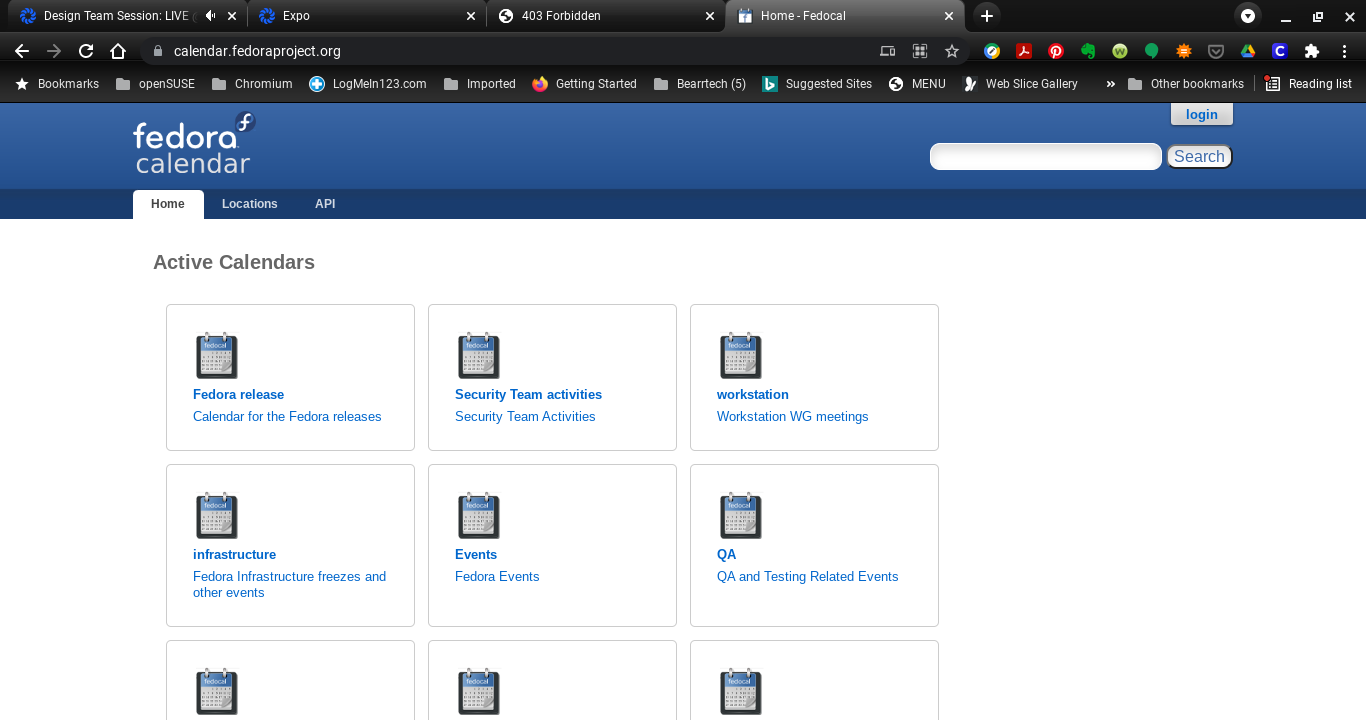
Task: Click the Security Team activities calendar icon
Action: (479, 355)
